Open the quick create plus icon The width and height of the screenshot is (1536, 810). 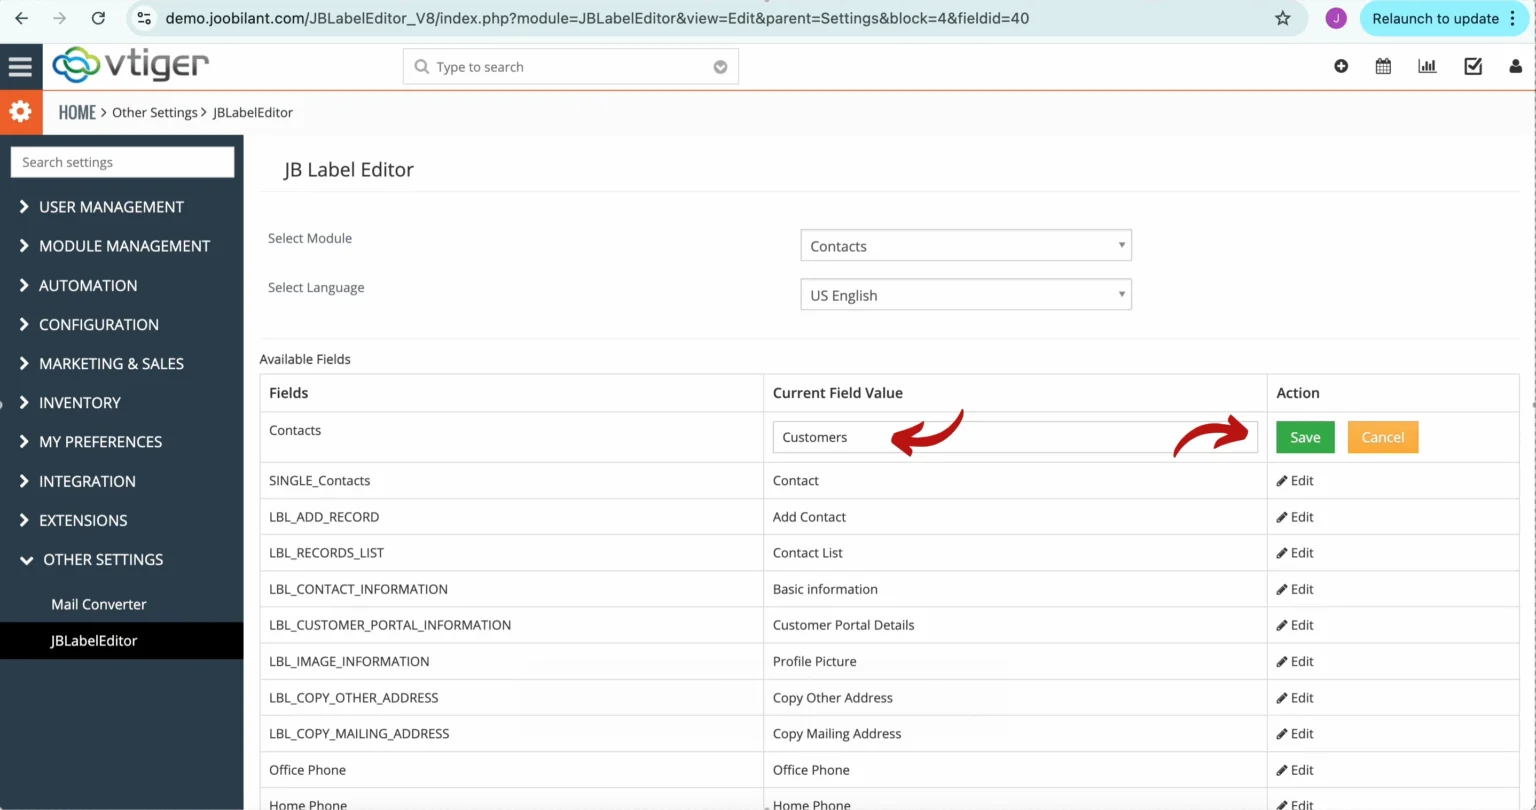1340,66
